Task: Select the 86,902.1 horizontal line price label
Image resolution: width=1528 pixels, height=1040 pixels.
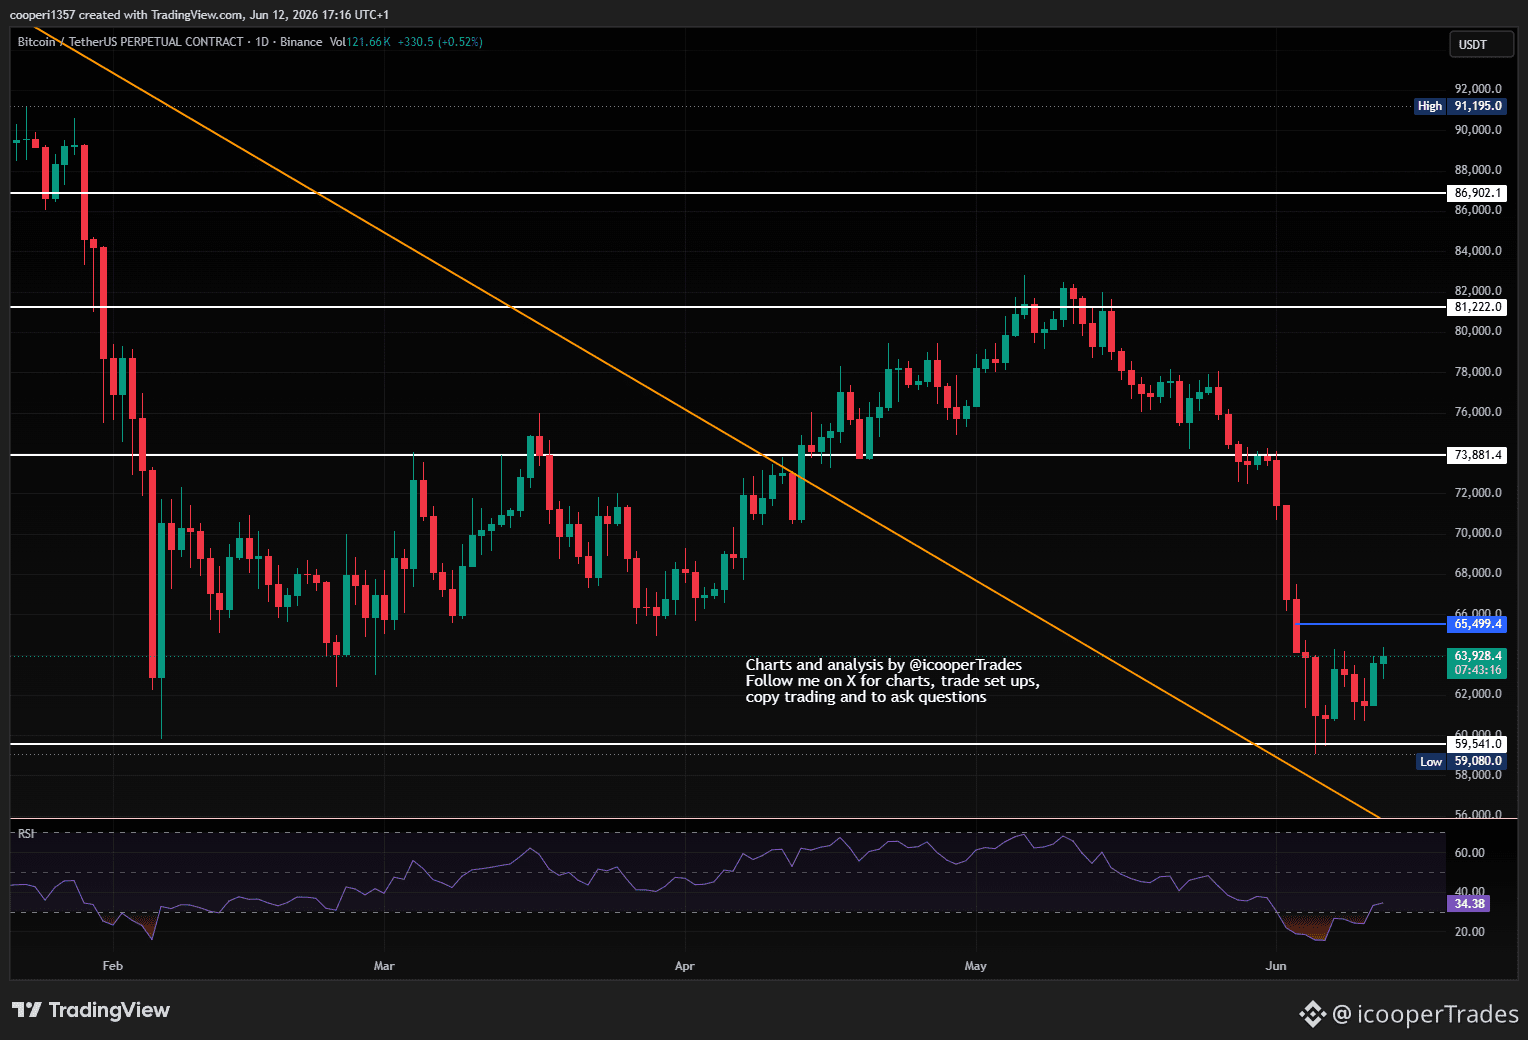Action: (x=1477, y=193)
